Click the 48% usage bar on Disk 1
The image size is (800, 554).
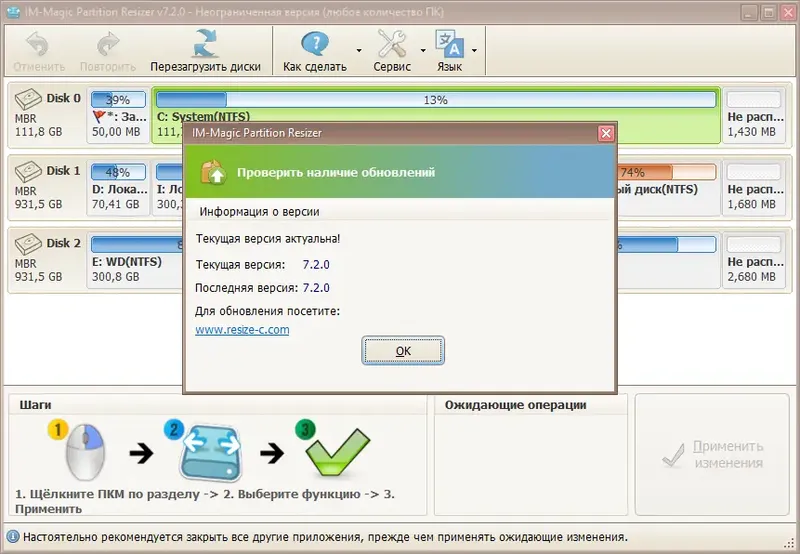(118, 172)
